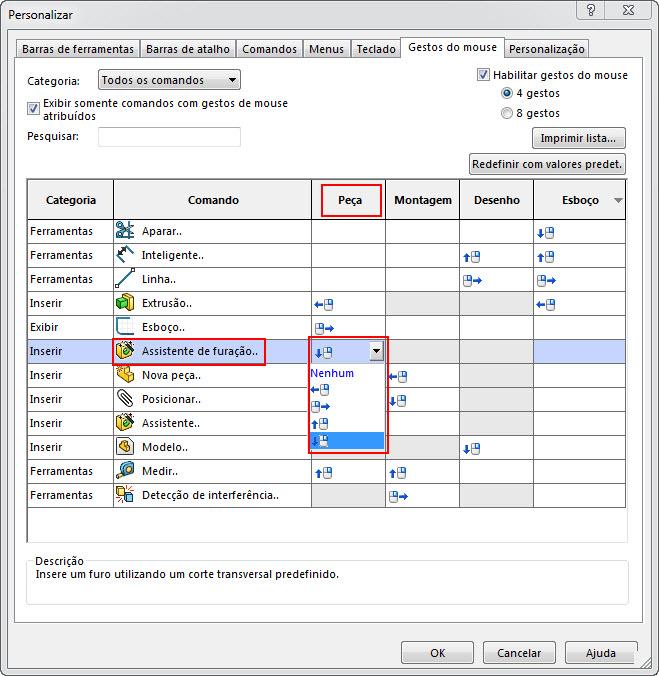
Task: Select the 8 gestos radio button
Action: tap(507, 113)
